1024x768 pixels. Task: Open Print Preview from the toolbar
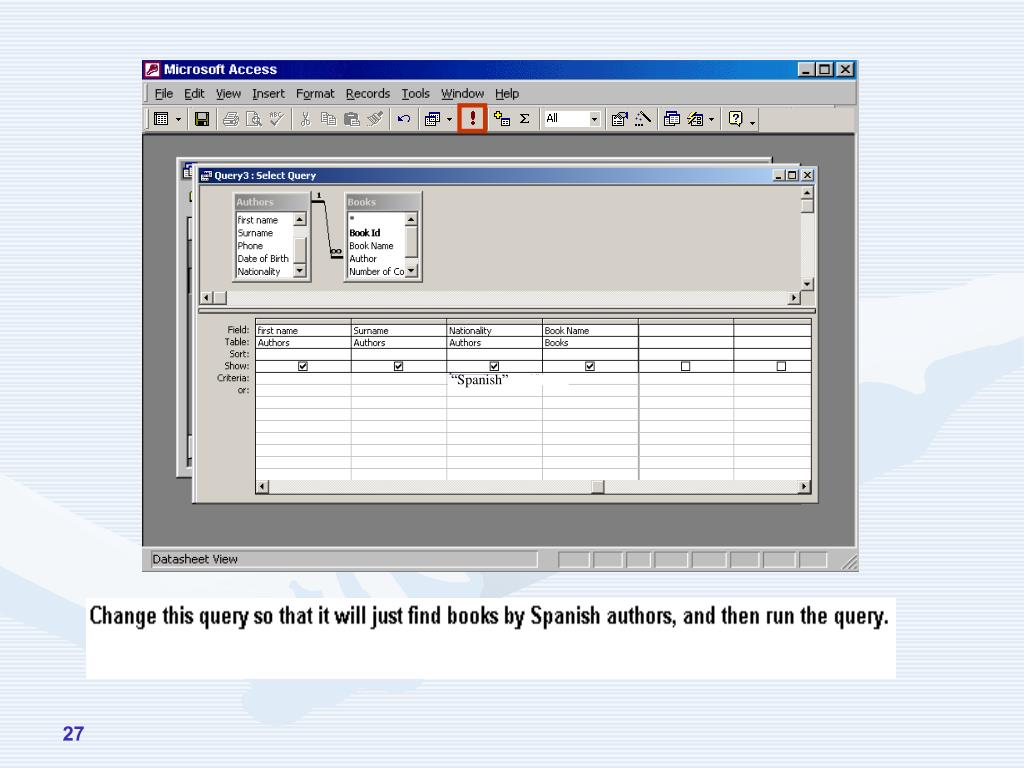[253, 119]
